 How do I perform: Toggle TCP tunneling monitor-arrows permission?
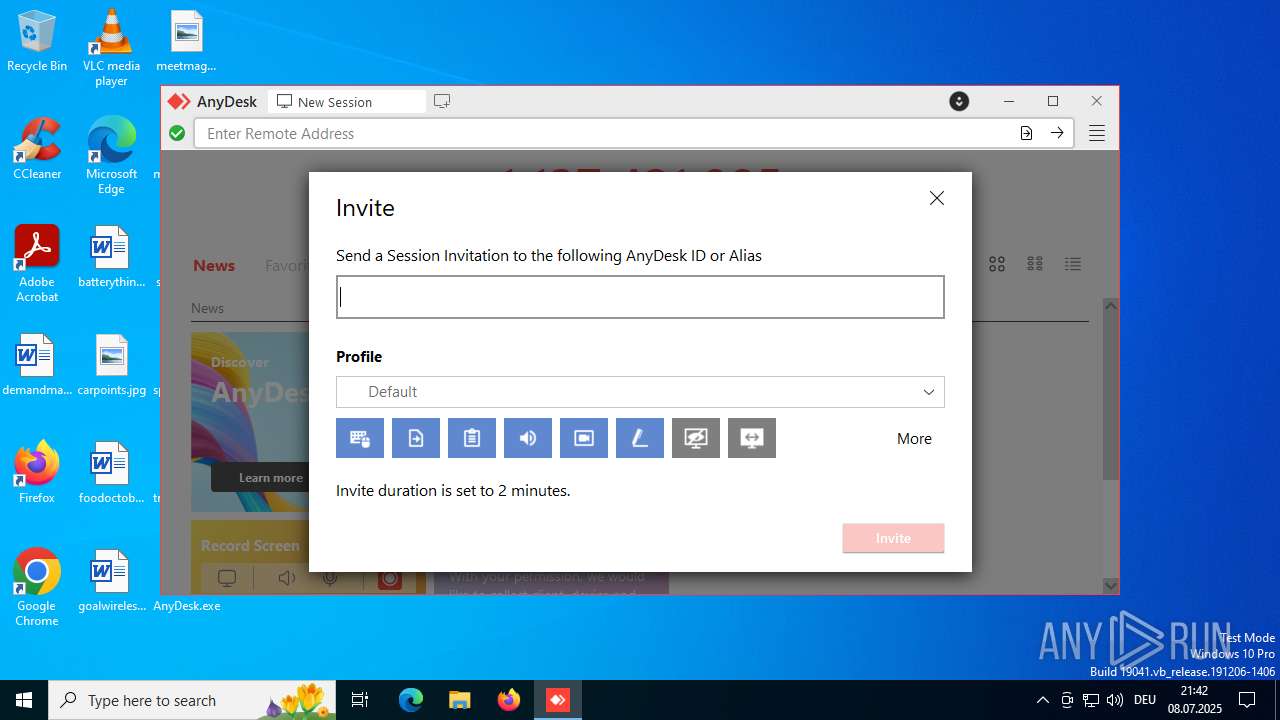752,438
